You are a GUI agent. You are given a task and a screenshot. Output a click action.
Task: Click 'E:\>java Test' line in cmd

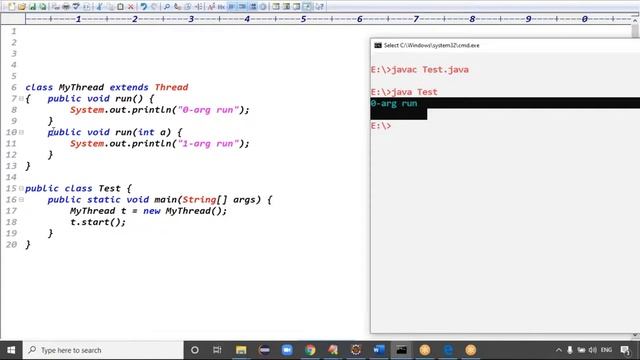pos(404,92)
